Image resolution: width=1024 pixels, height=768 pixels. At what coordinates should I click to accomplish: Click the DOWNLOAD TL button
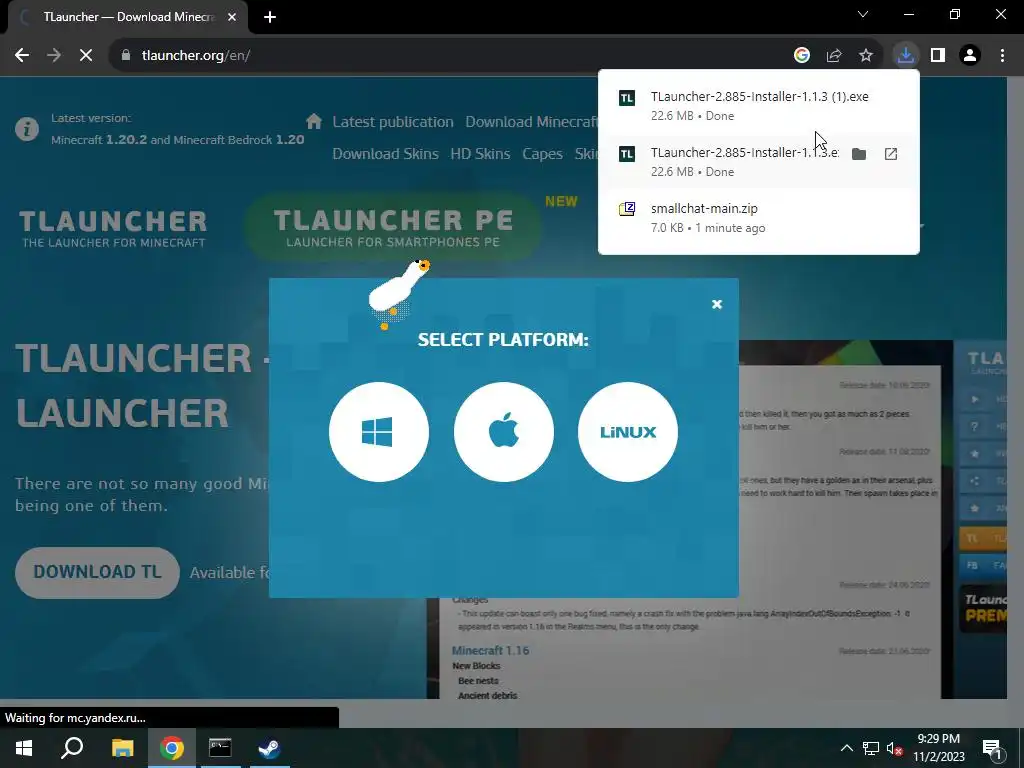[97, 573]
